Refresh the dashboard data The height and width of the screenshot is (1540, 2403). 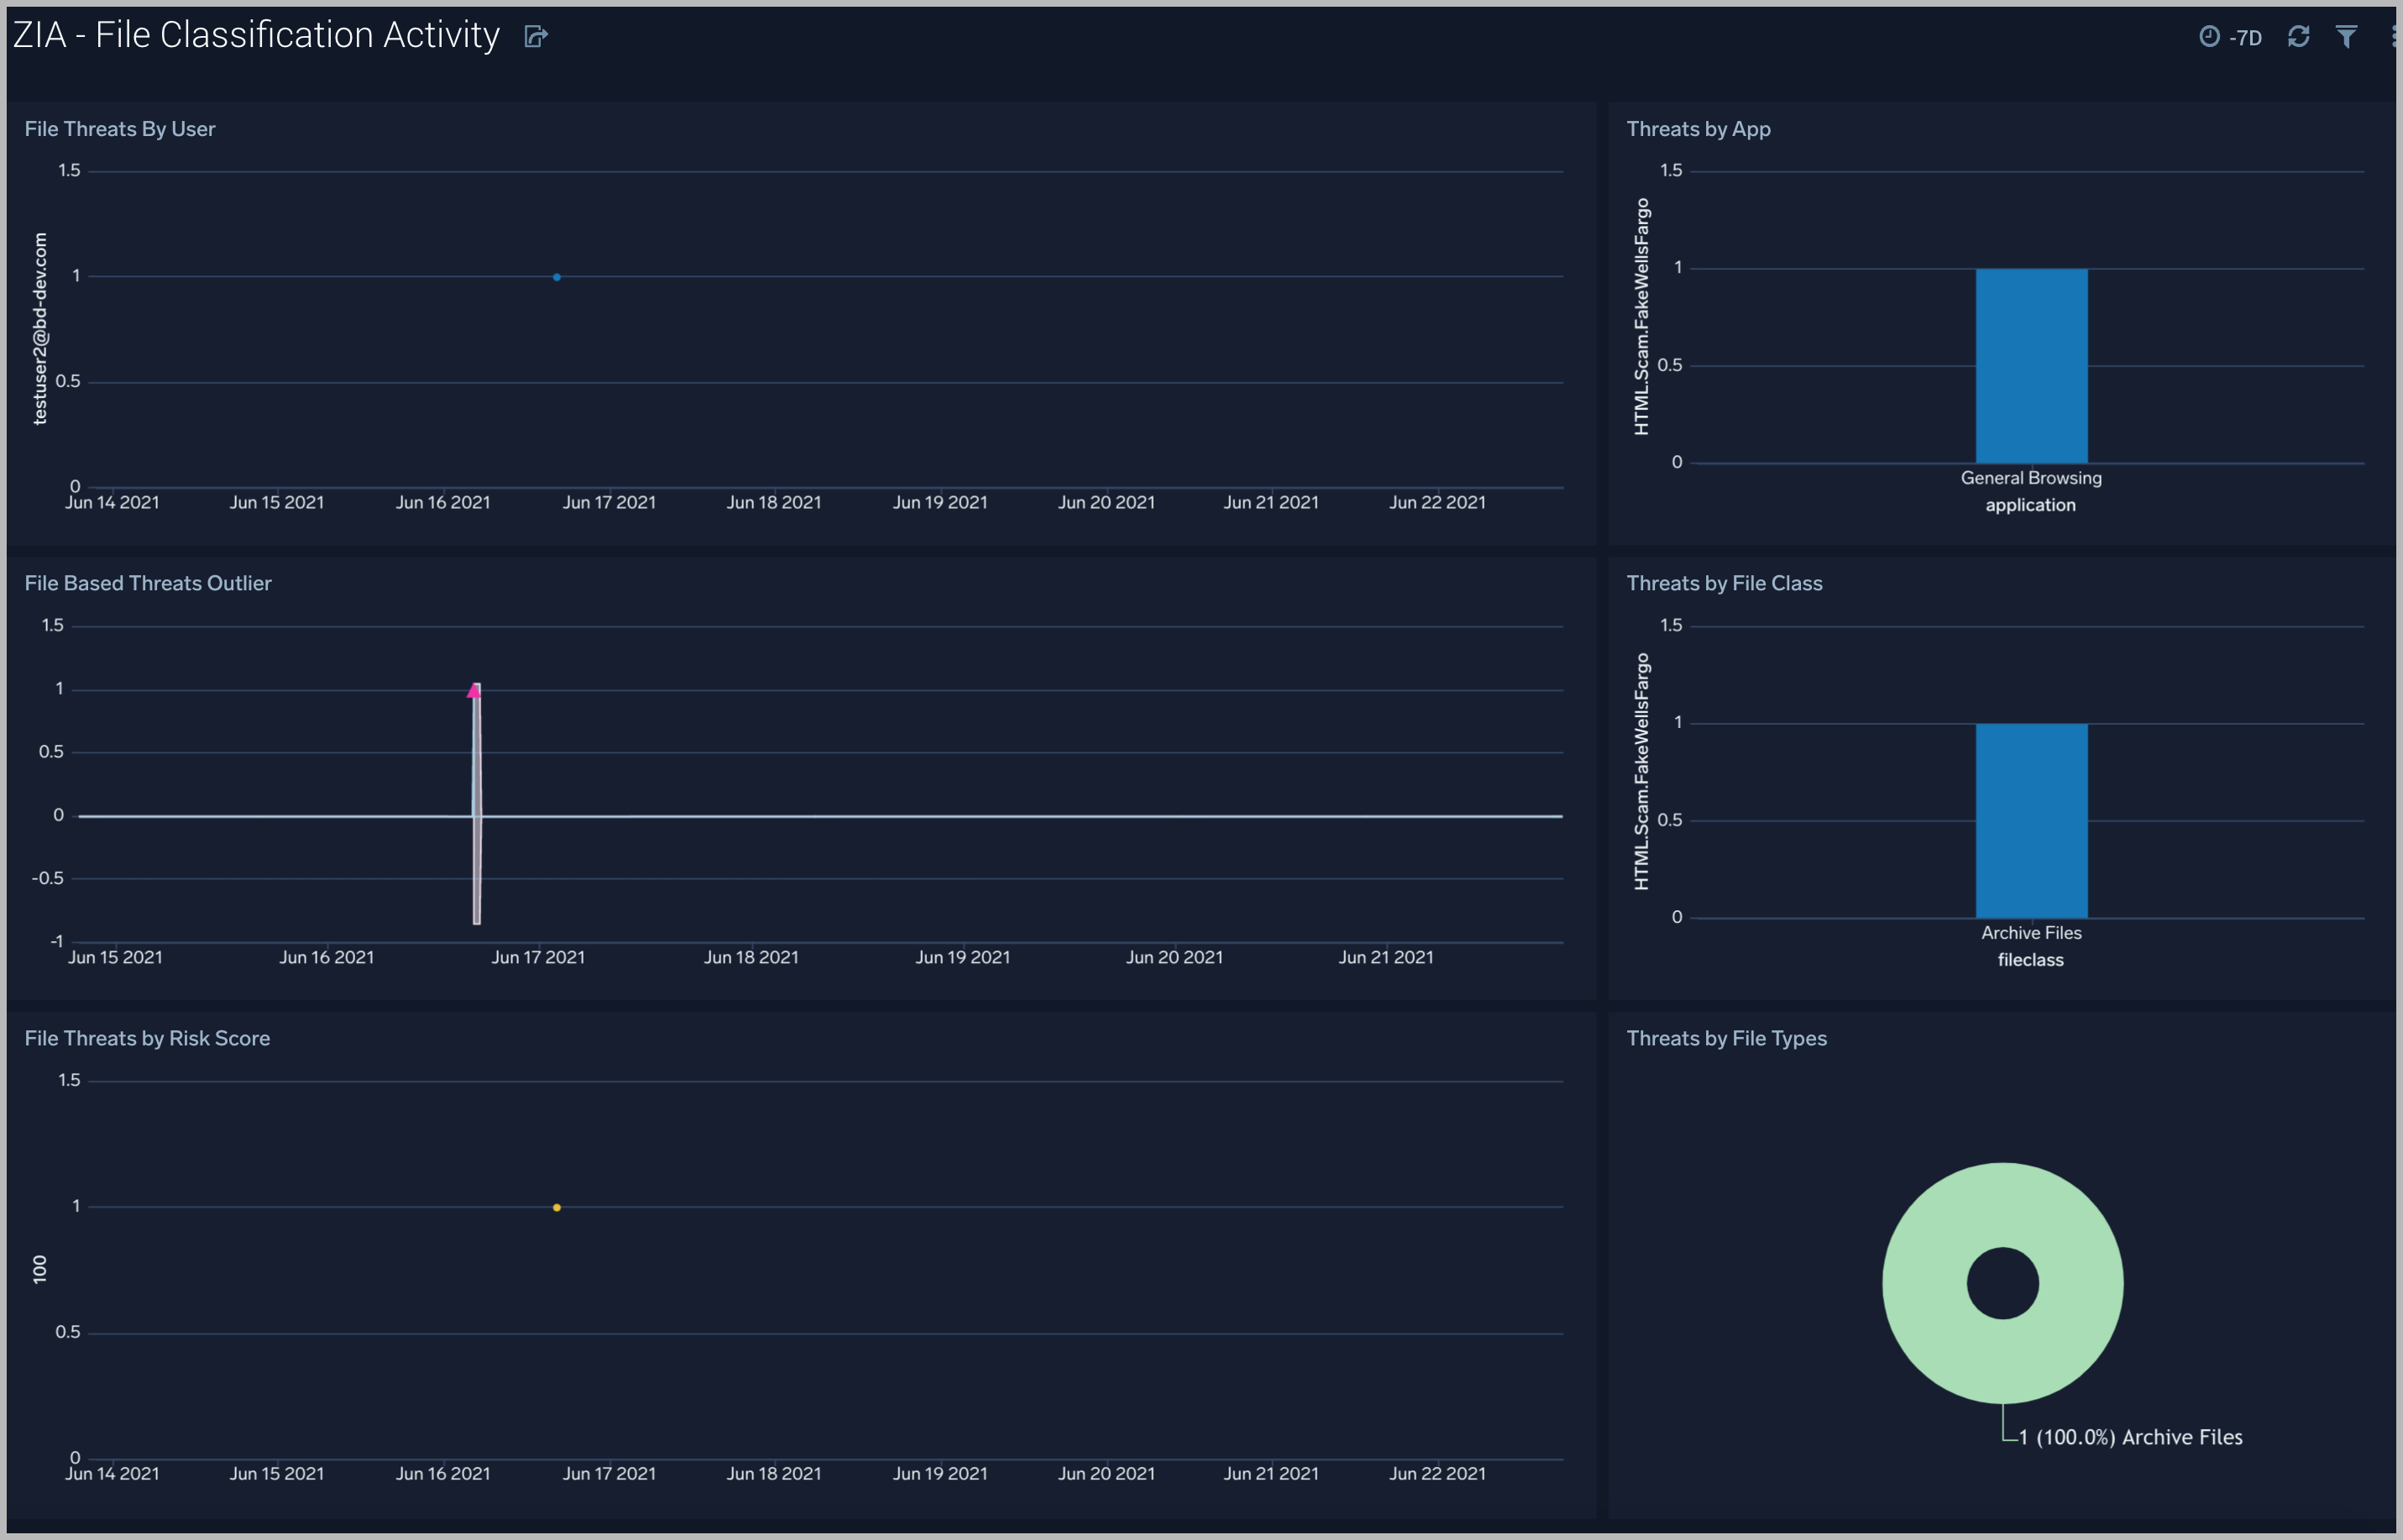pyautogui.click(x=2300, y=36)
